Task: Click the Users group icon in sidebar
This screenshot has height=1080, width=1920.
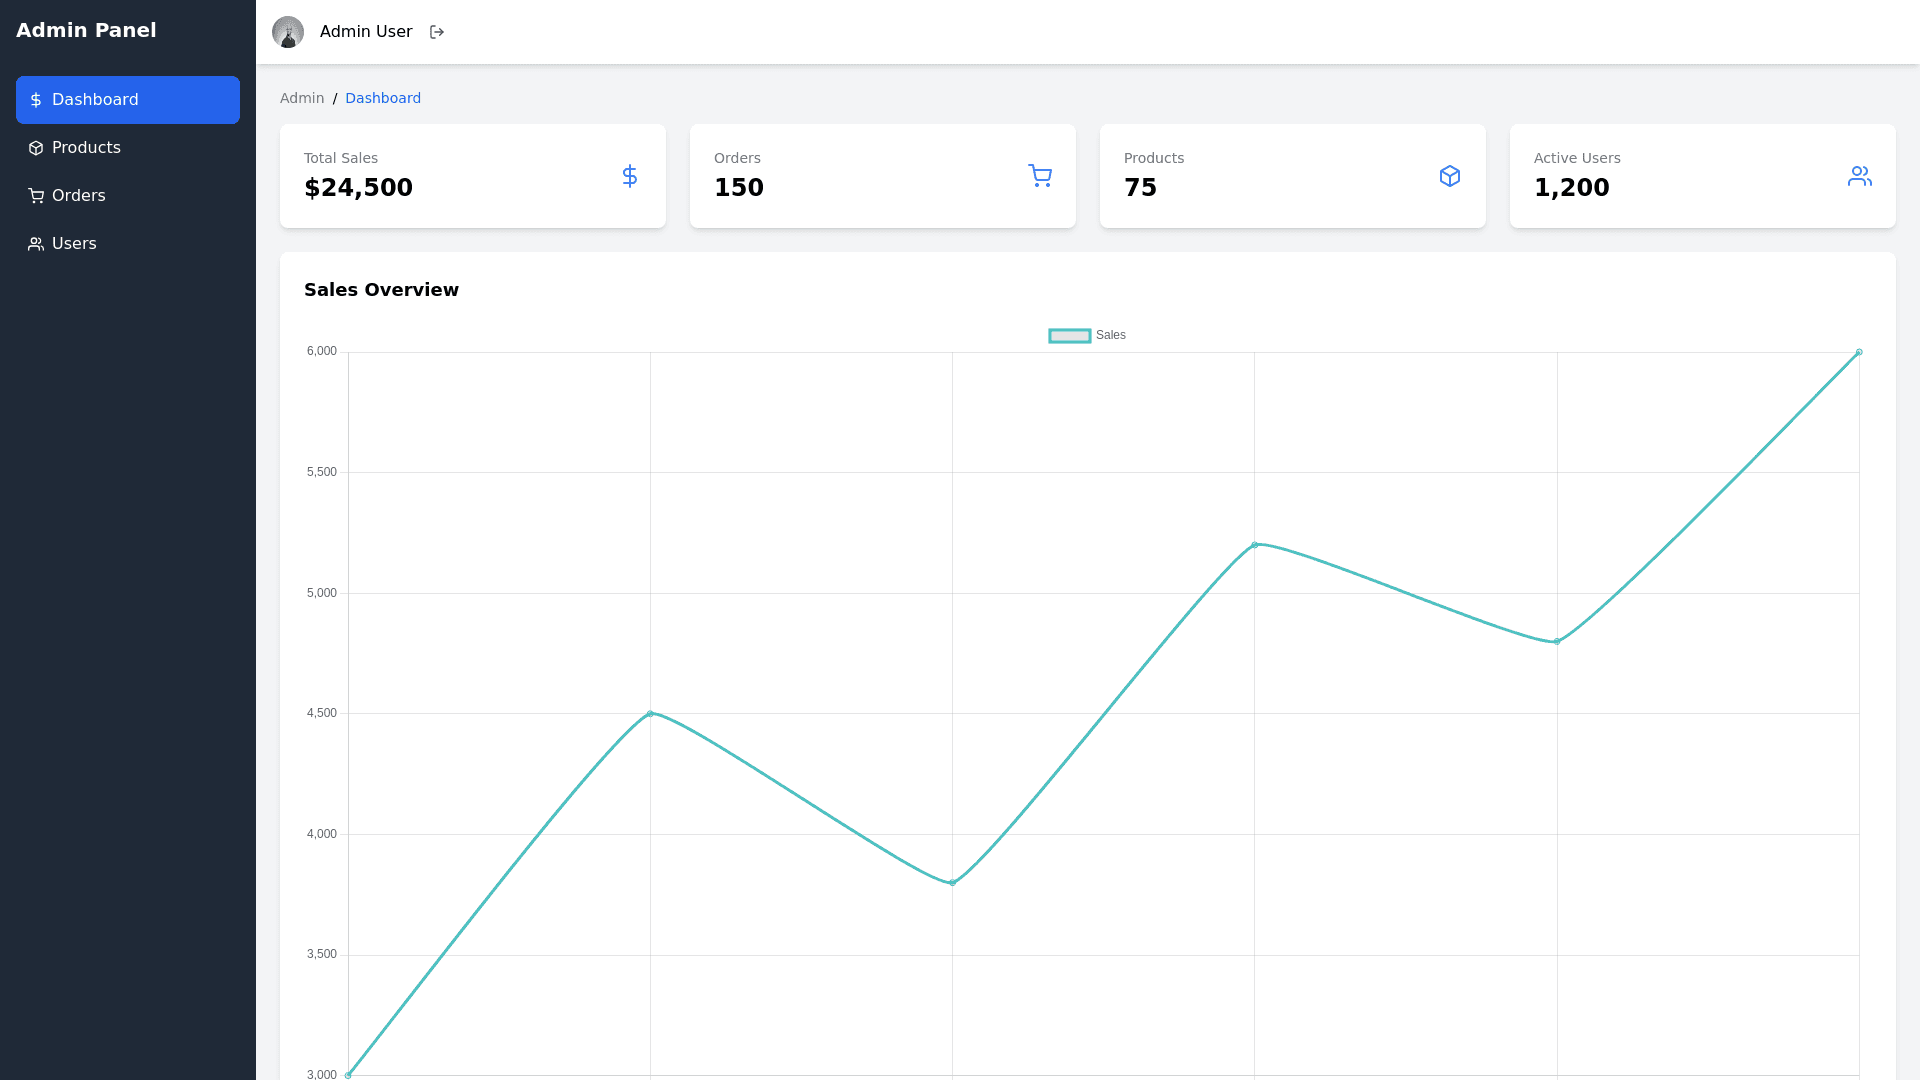Action: tap(35, 243)
